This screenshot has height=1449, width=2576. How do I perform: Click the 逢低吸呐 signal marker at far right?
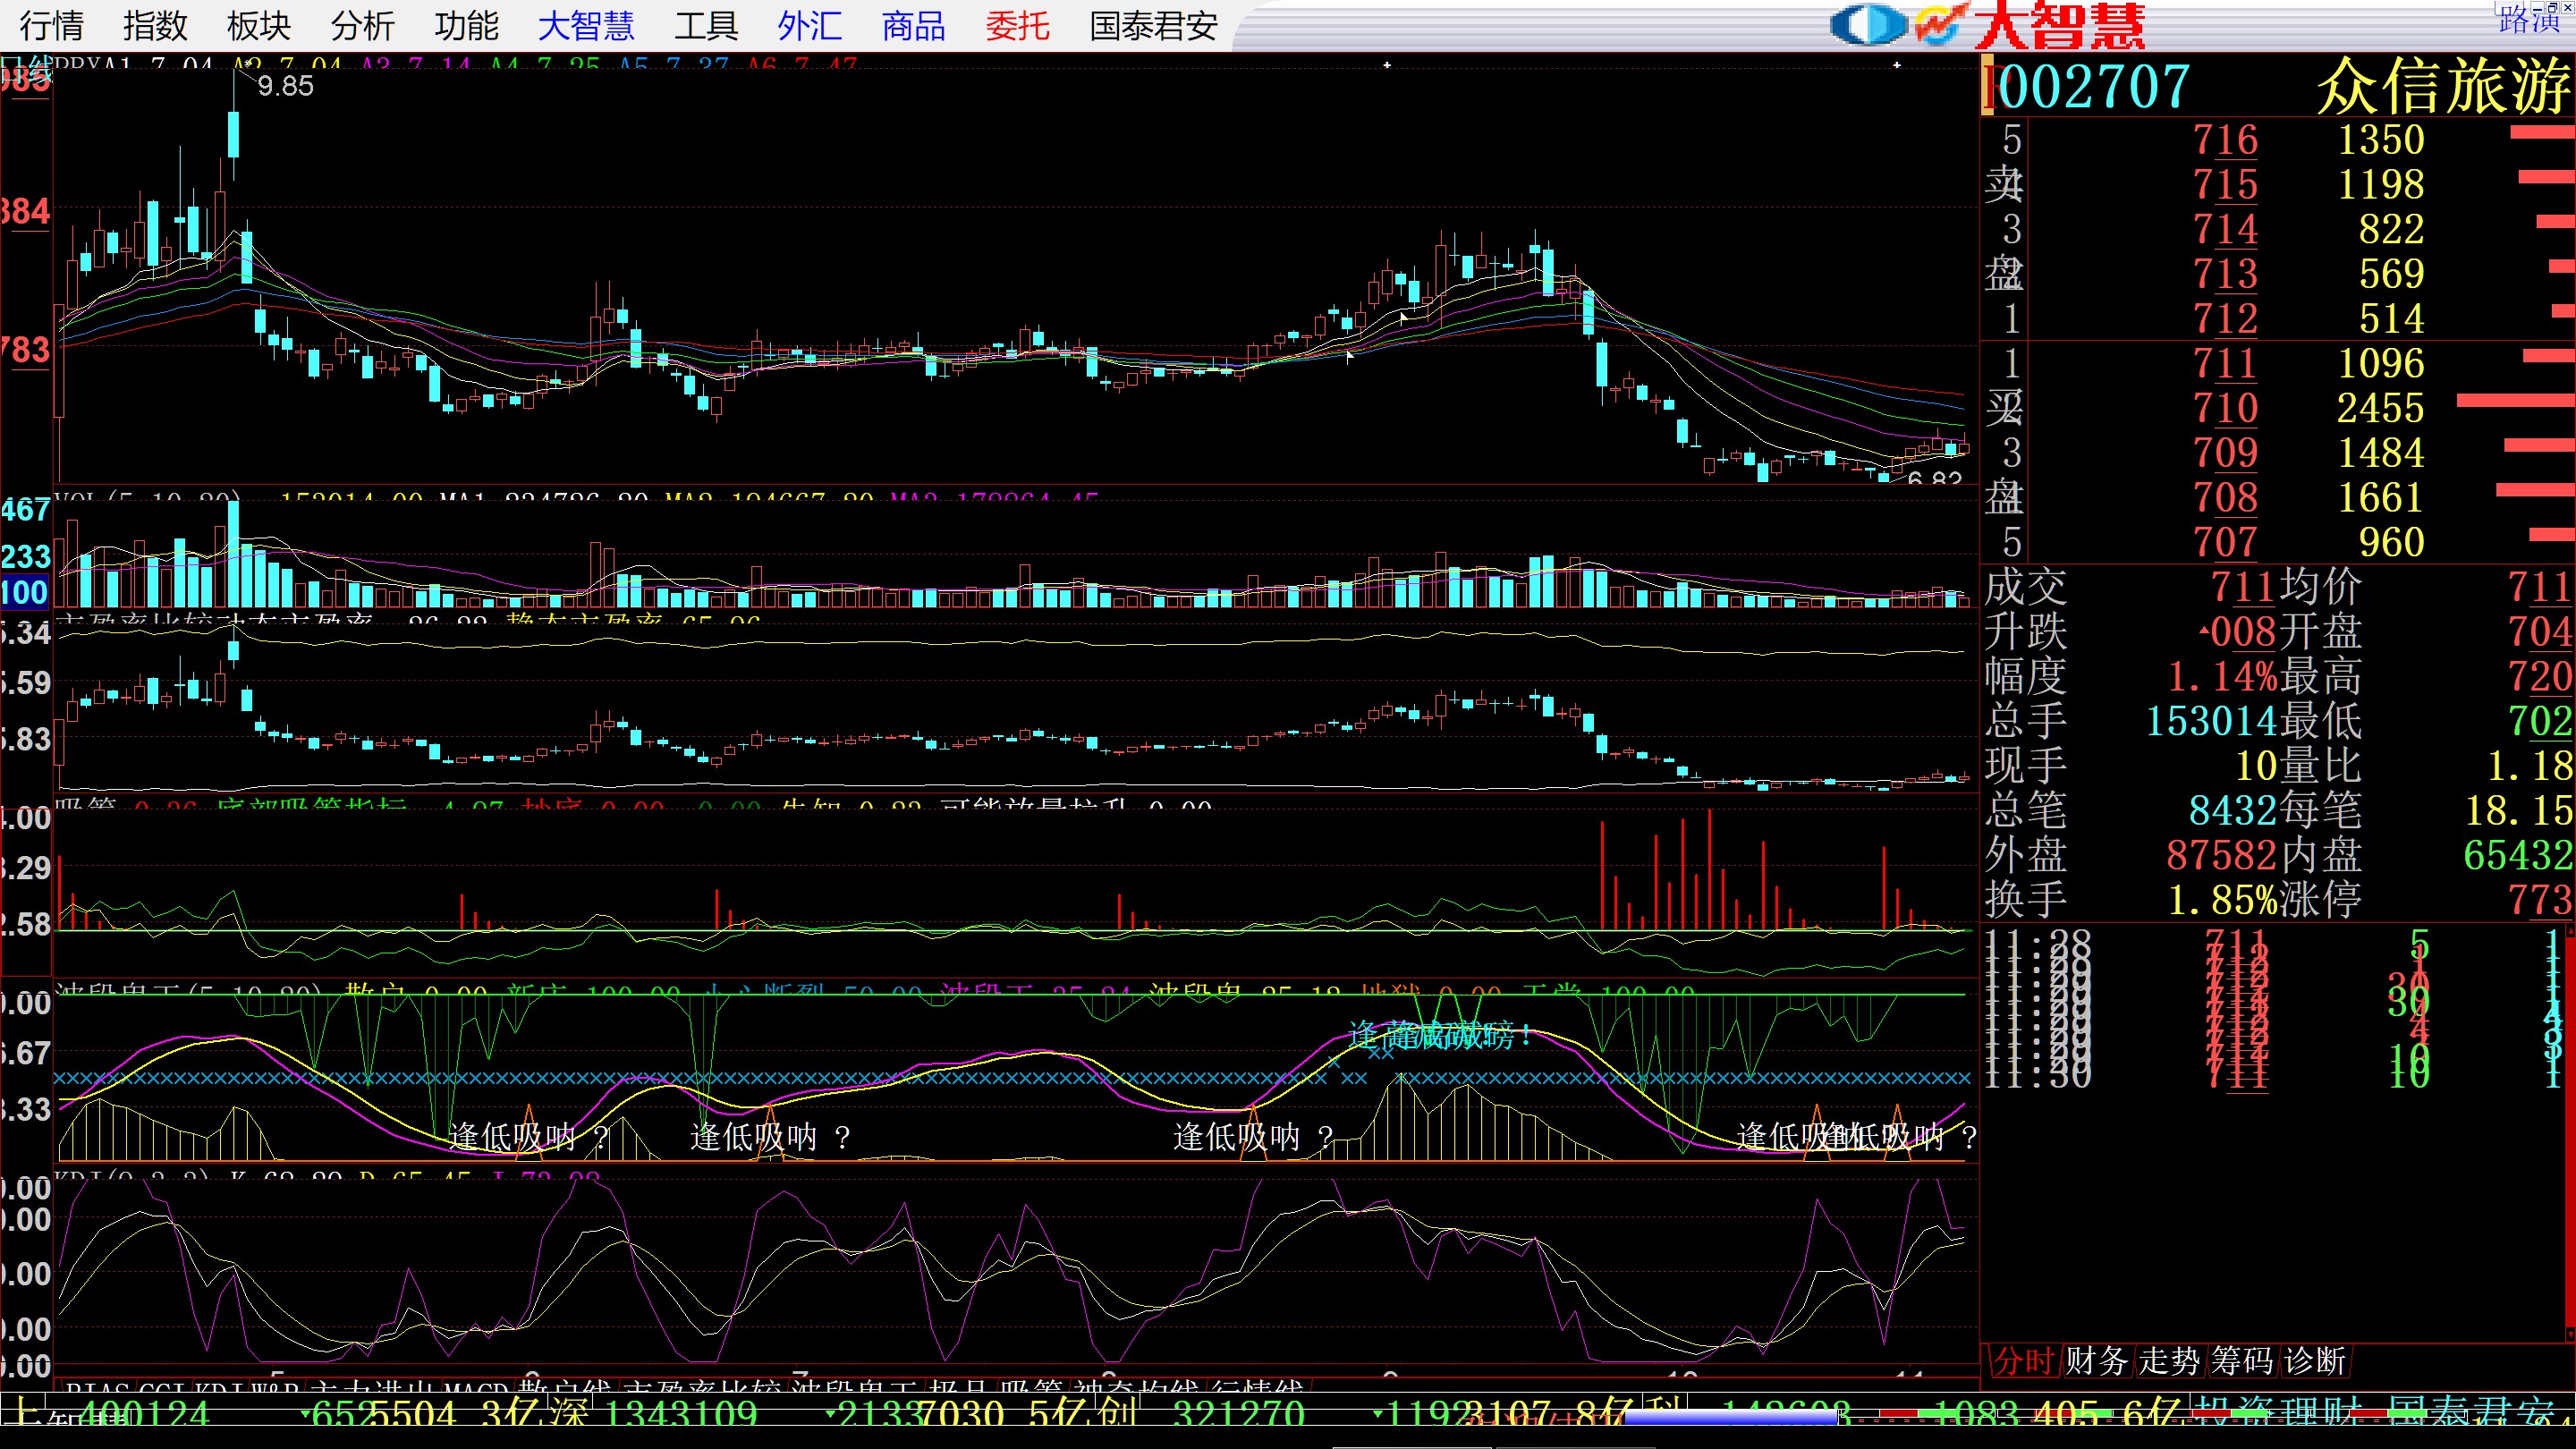[1890, 1137]
